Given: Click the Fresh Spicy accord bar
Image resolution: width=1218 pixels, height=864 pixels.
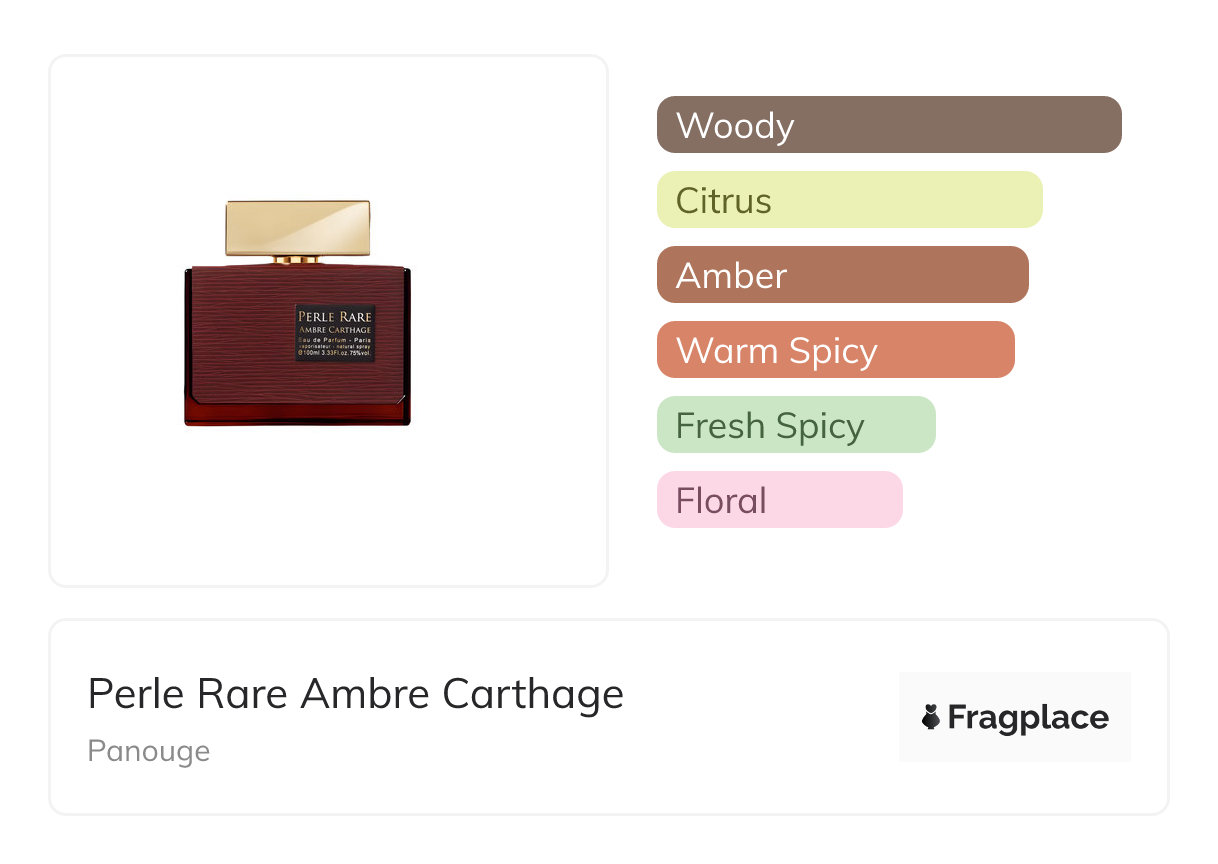Looking at the screenshot, I should (795, 425).
